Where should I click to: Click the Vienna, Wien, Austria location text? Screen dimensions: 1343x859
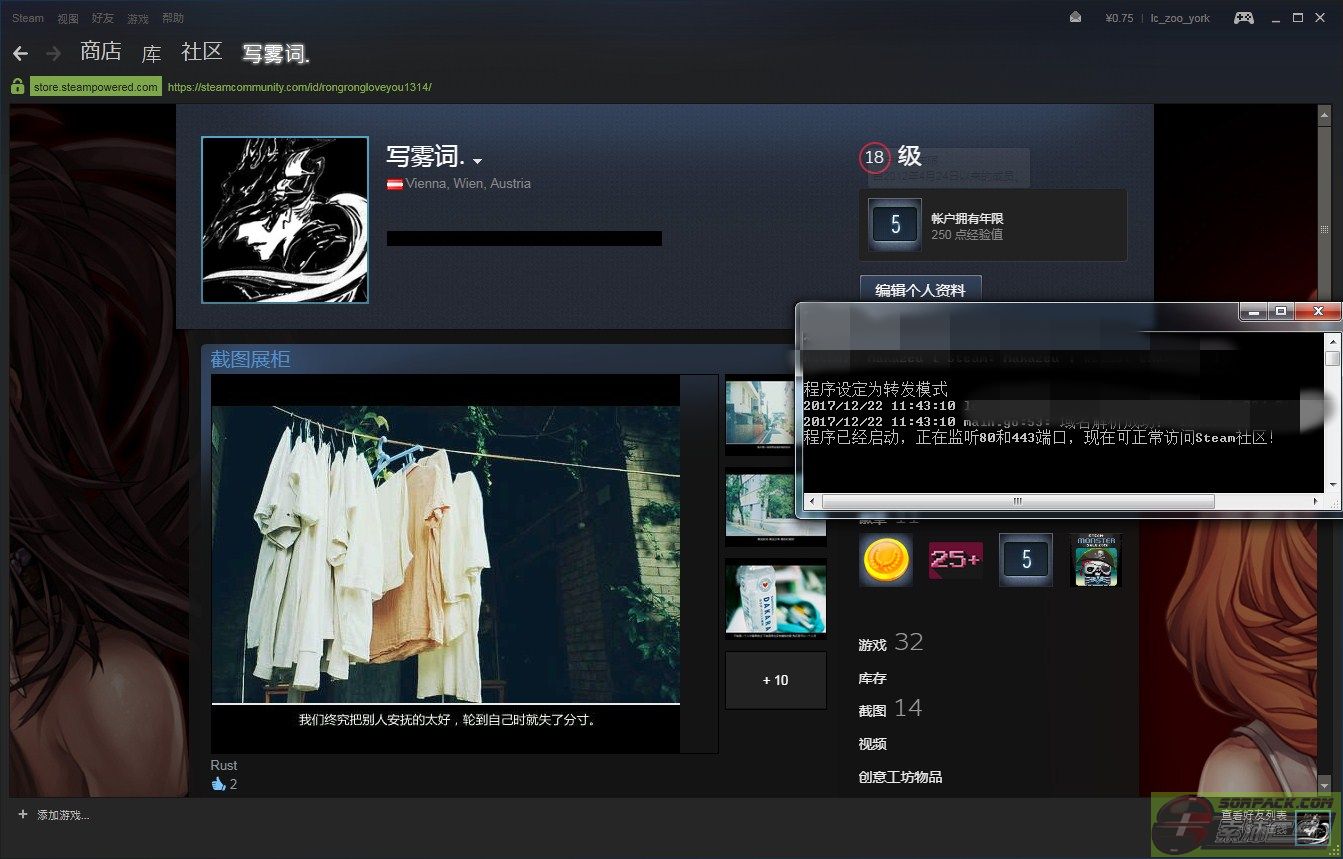468,184
